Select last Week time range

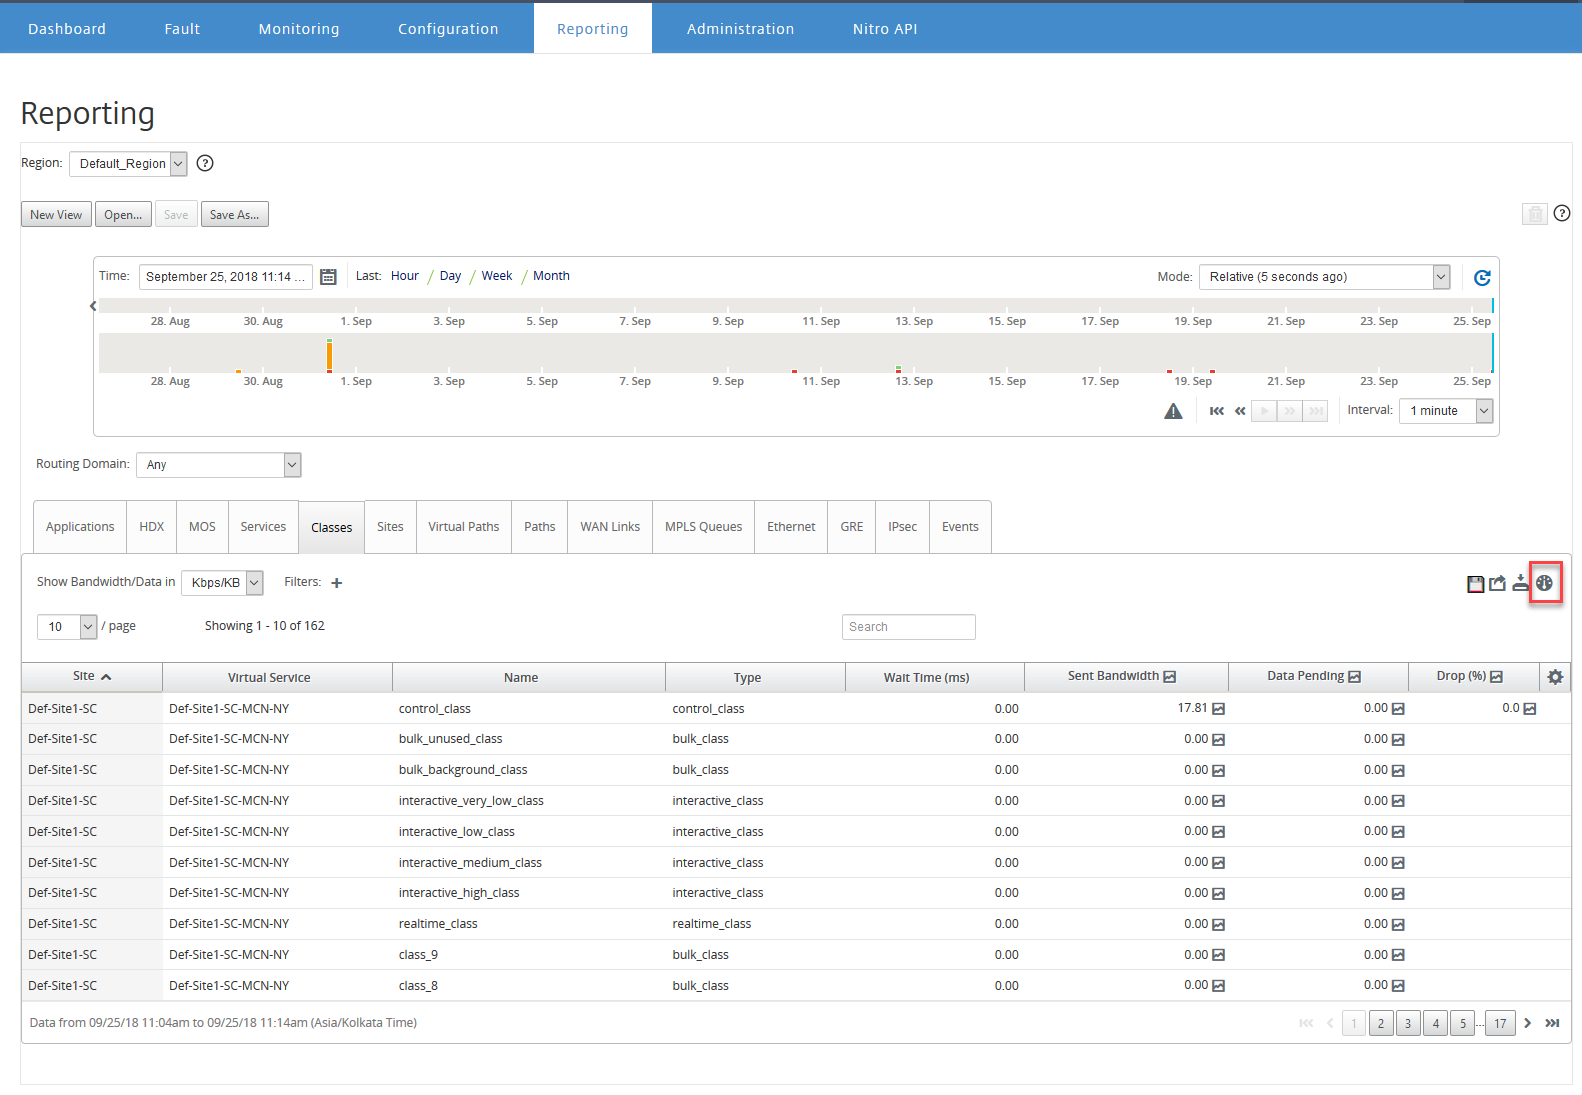497,276
